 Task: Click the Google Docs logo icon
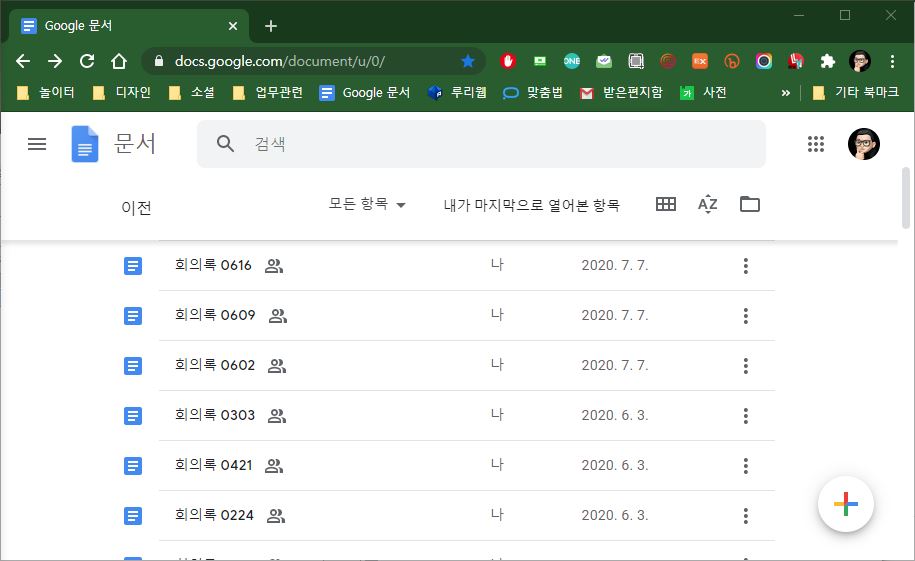(x=85, y=144)
